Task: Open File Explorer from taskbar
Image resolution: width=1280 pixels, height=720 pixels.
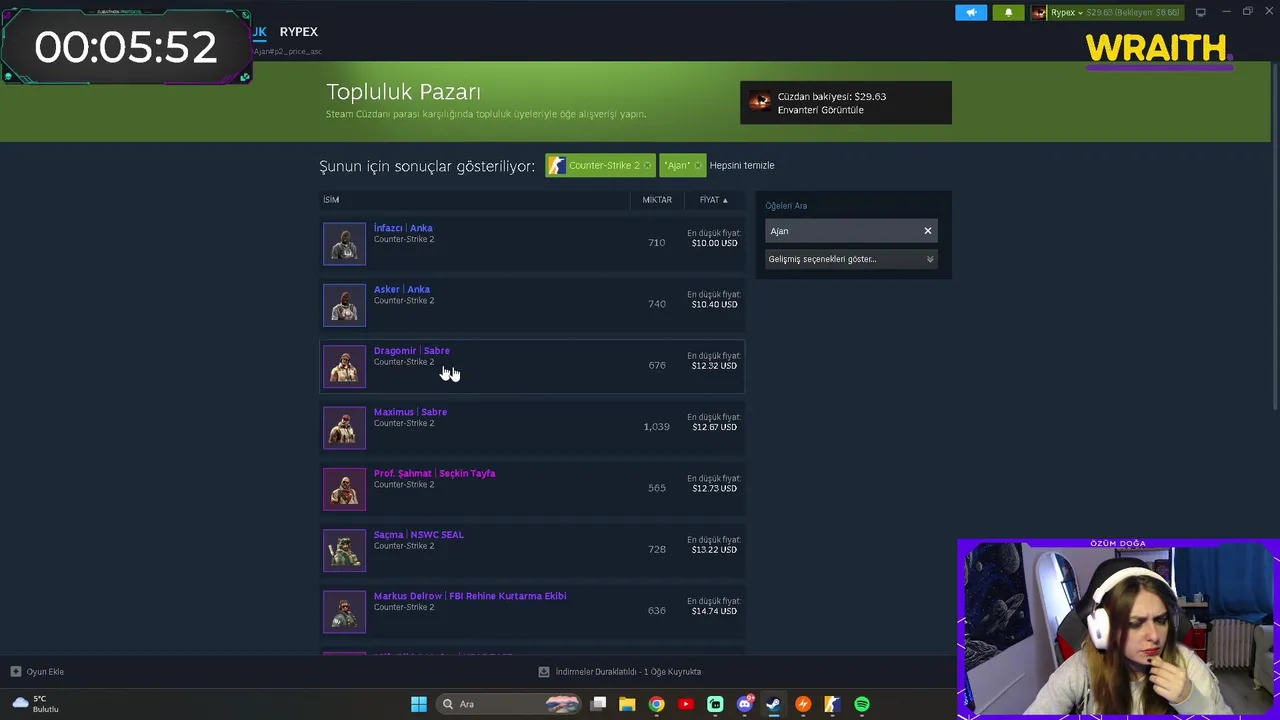Action: pos(627,704)
